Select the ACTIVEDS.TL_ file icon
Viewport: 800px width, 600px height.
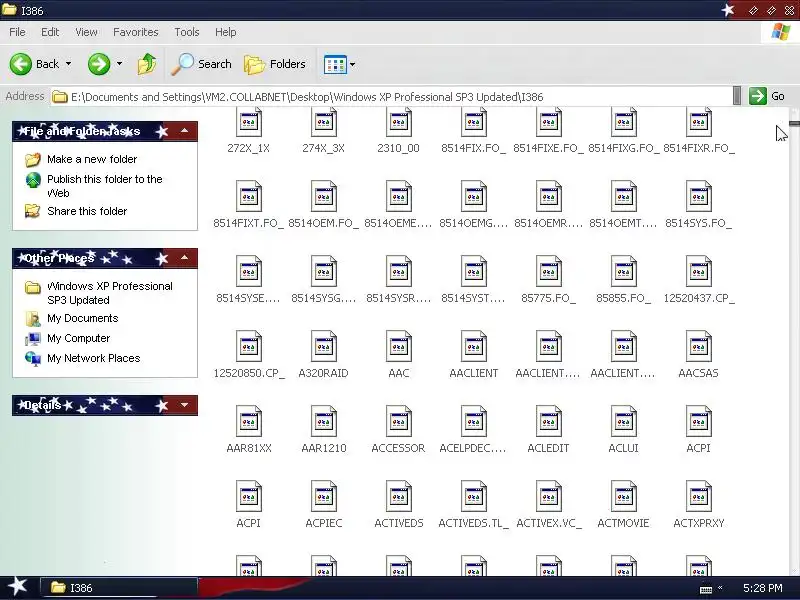tap(473, 496)
